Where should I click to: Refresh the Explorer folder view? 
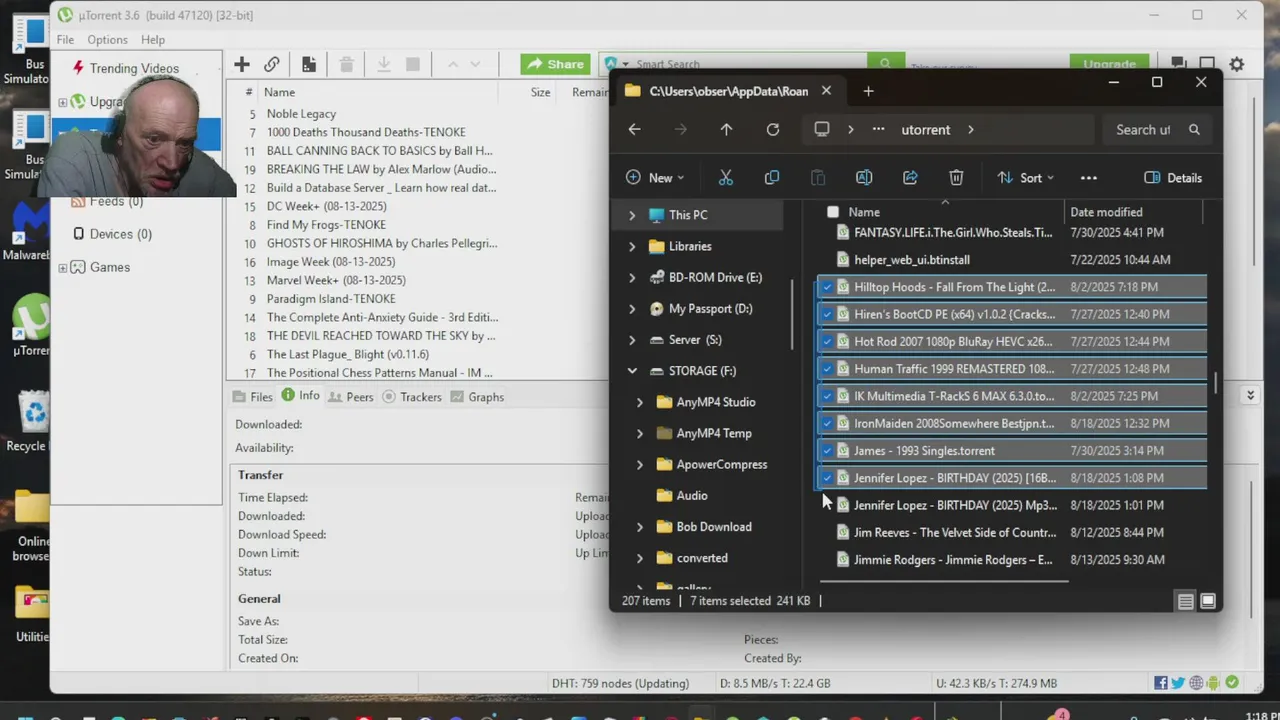coord(773,129)
